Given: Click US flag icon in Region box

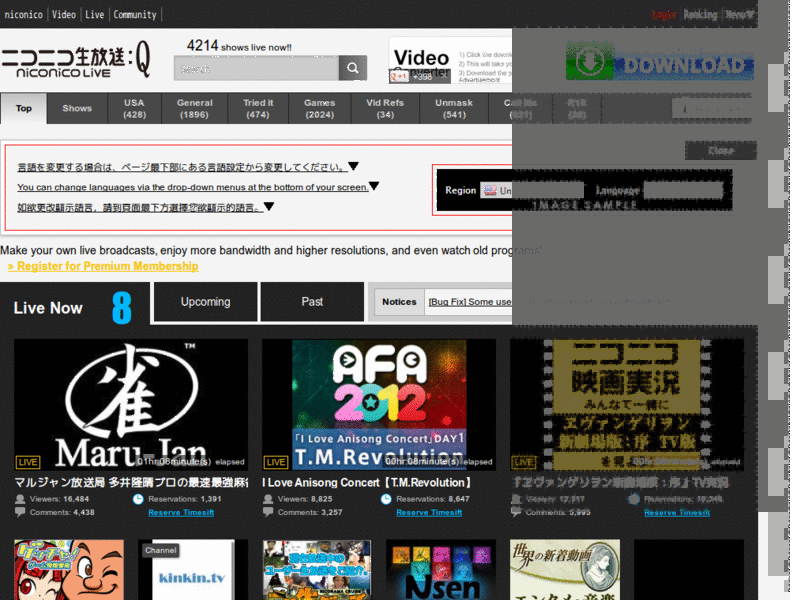Looking at the screenshot, I should click(490, 190).
